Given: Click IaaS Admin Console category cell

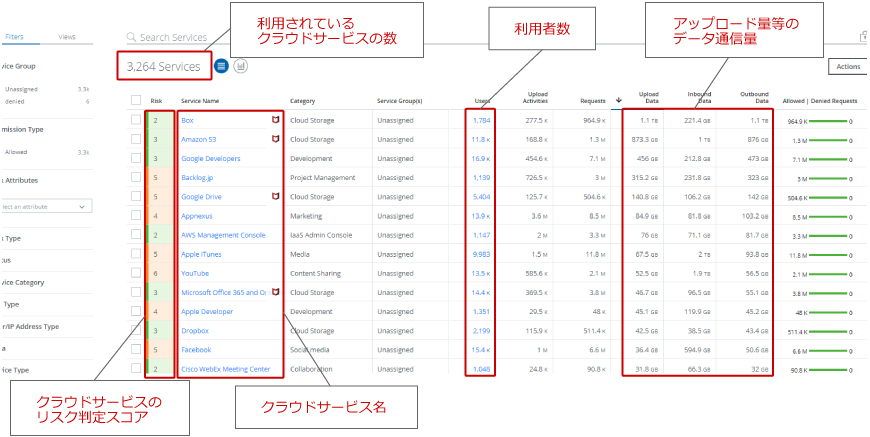Looking at the screenshot, I should (x=321, y=235).
